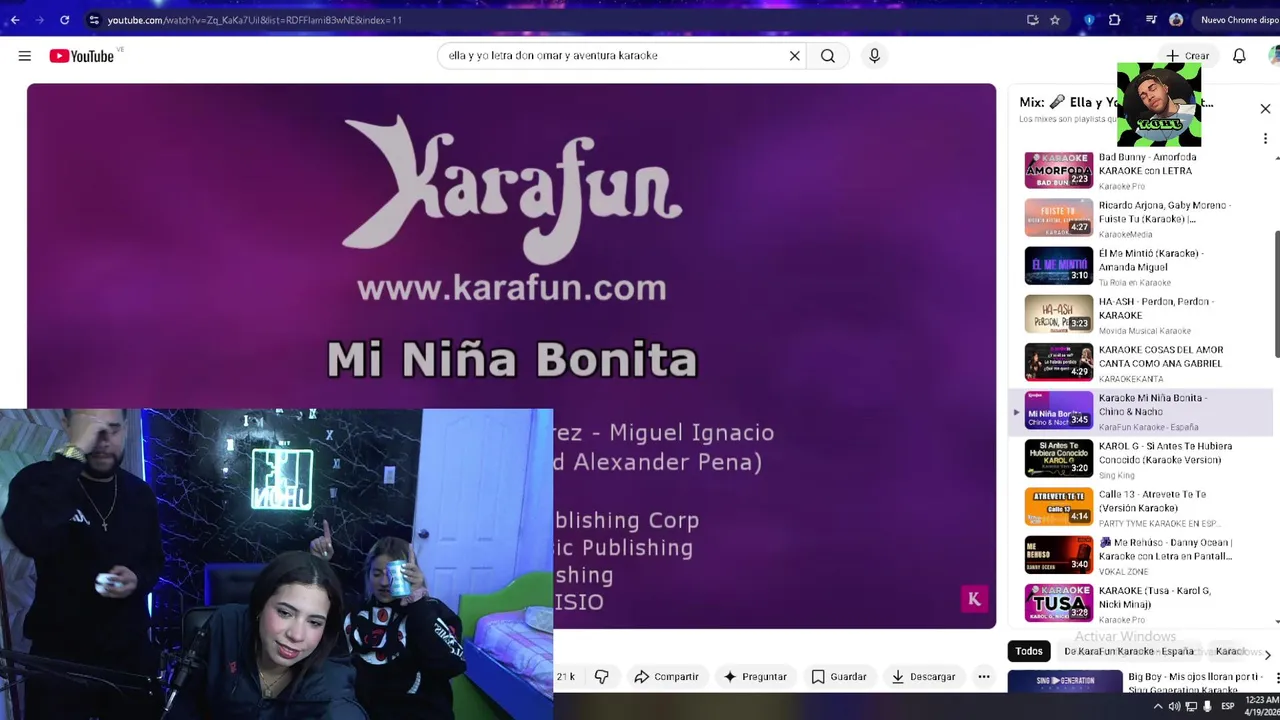This screenshot has width=1280, height=720.
Task: Run search with the magnifier button
Action: 828,56
